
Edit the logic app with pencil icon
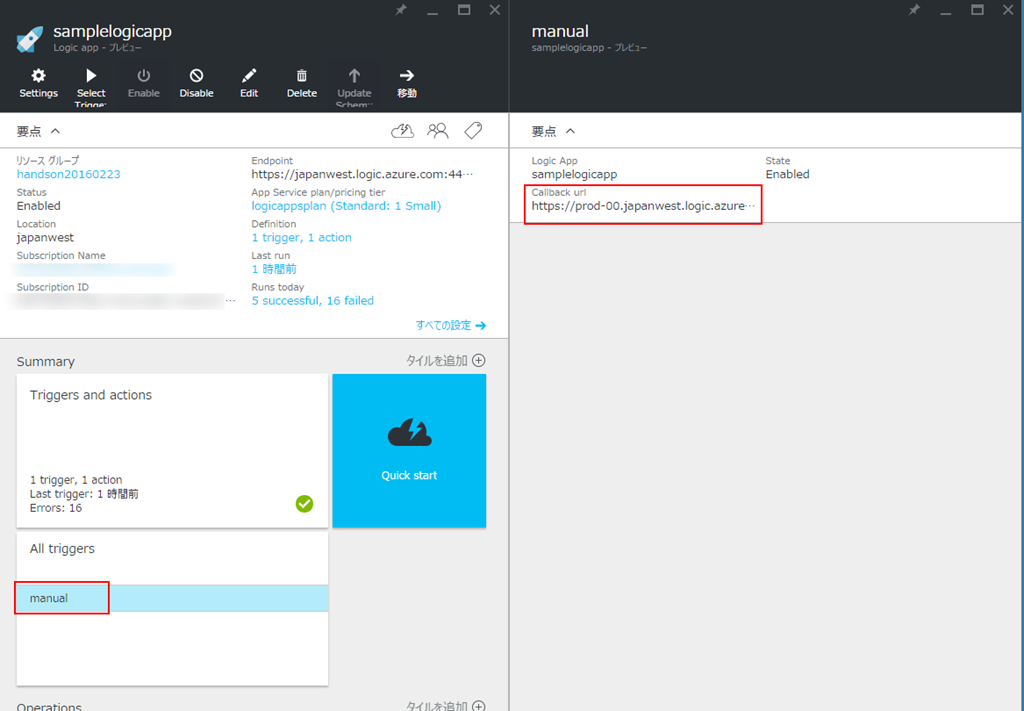[x=249, y=83]
